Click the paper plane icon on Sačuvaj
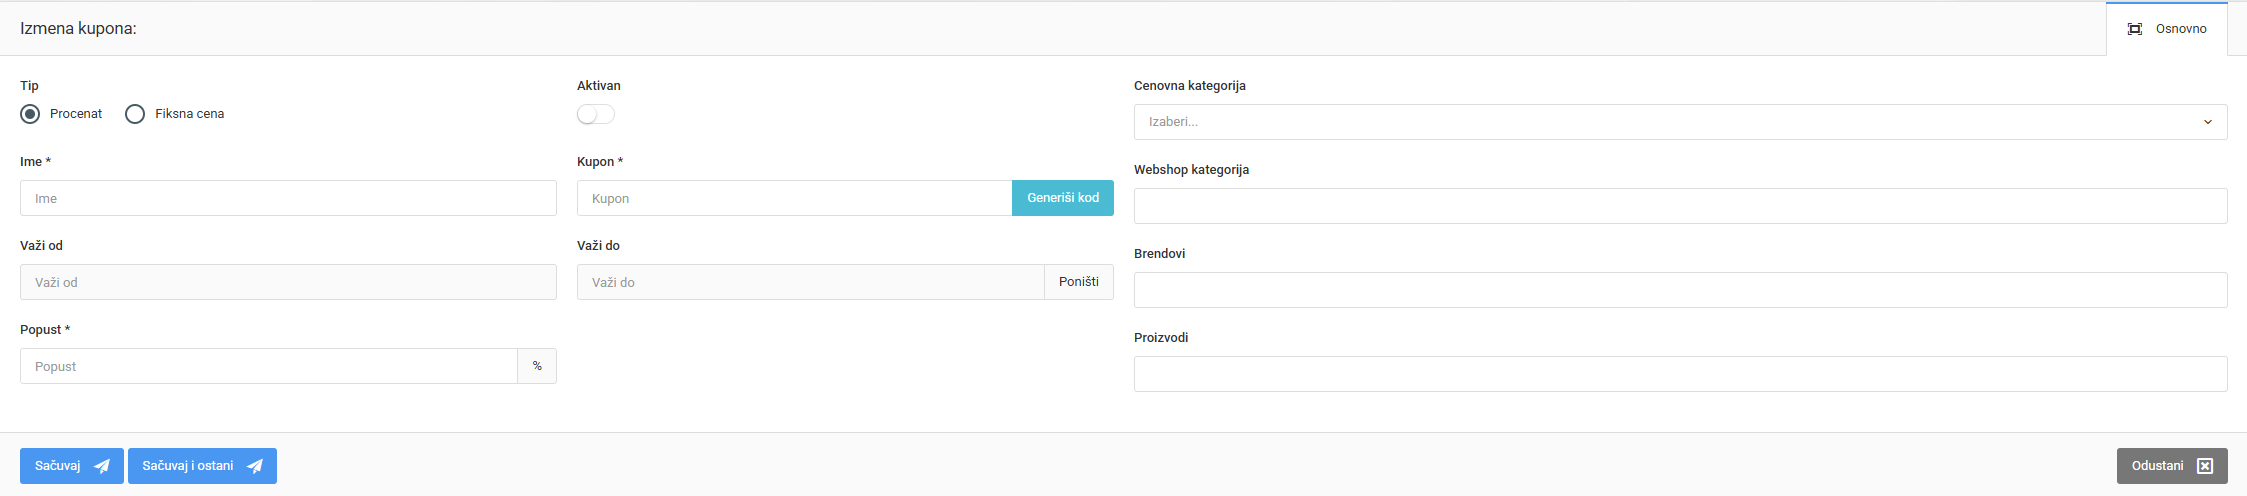 coord(102,466)
